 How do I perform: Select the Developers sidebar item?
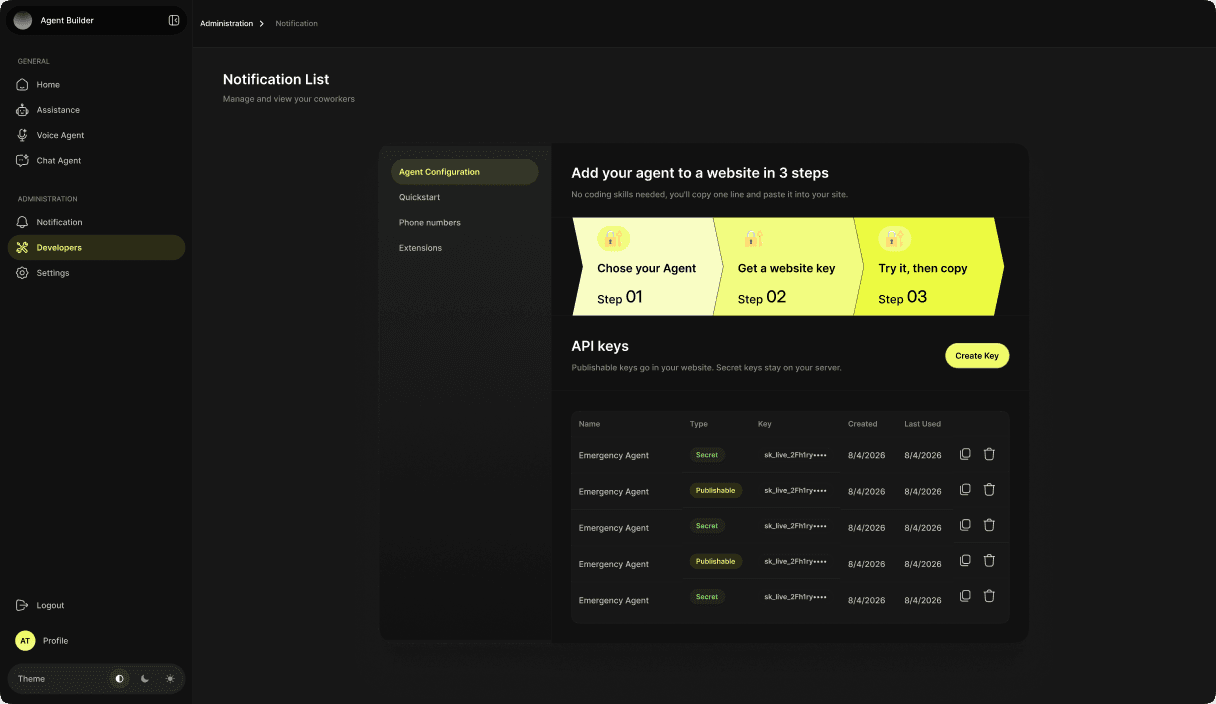coord(96,247)
